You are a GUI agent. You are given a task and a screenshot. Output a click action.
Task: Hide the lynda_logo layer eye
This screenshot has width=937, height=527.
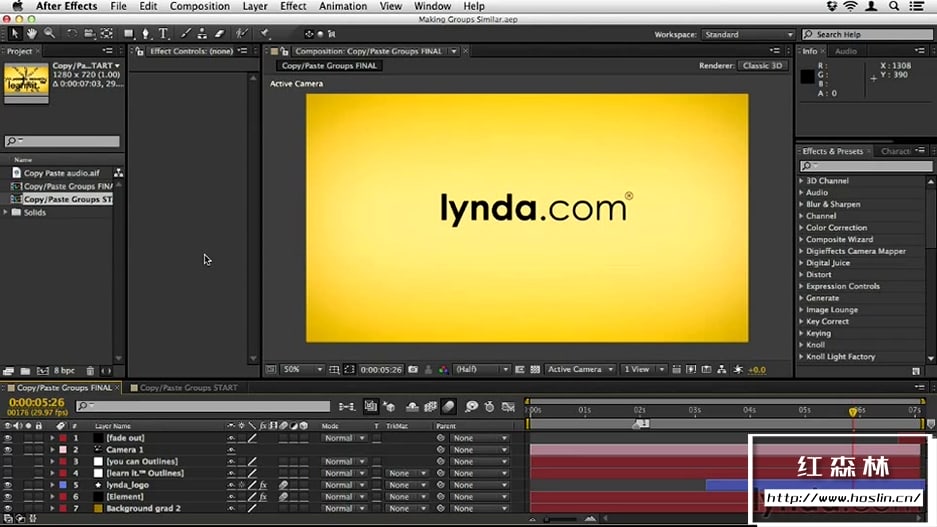click(8, 485)
